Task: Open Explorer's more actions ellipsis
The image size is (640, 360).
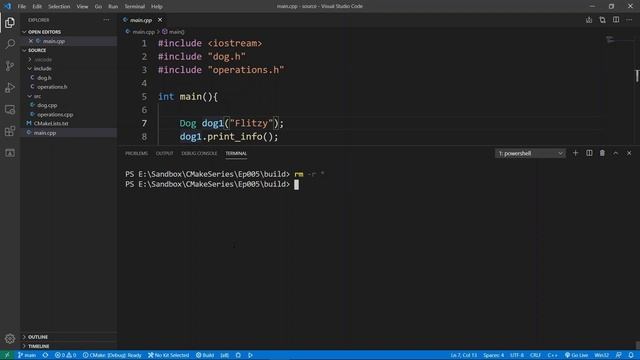Action: click(x=106, y=20)
